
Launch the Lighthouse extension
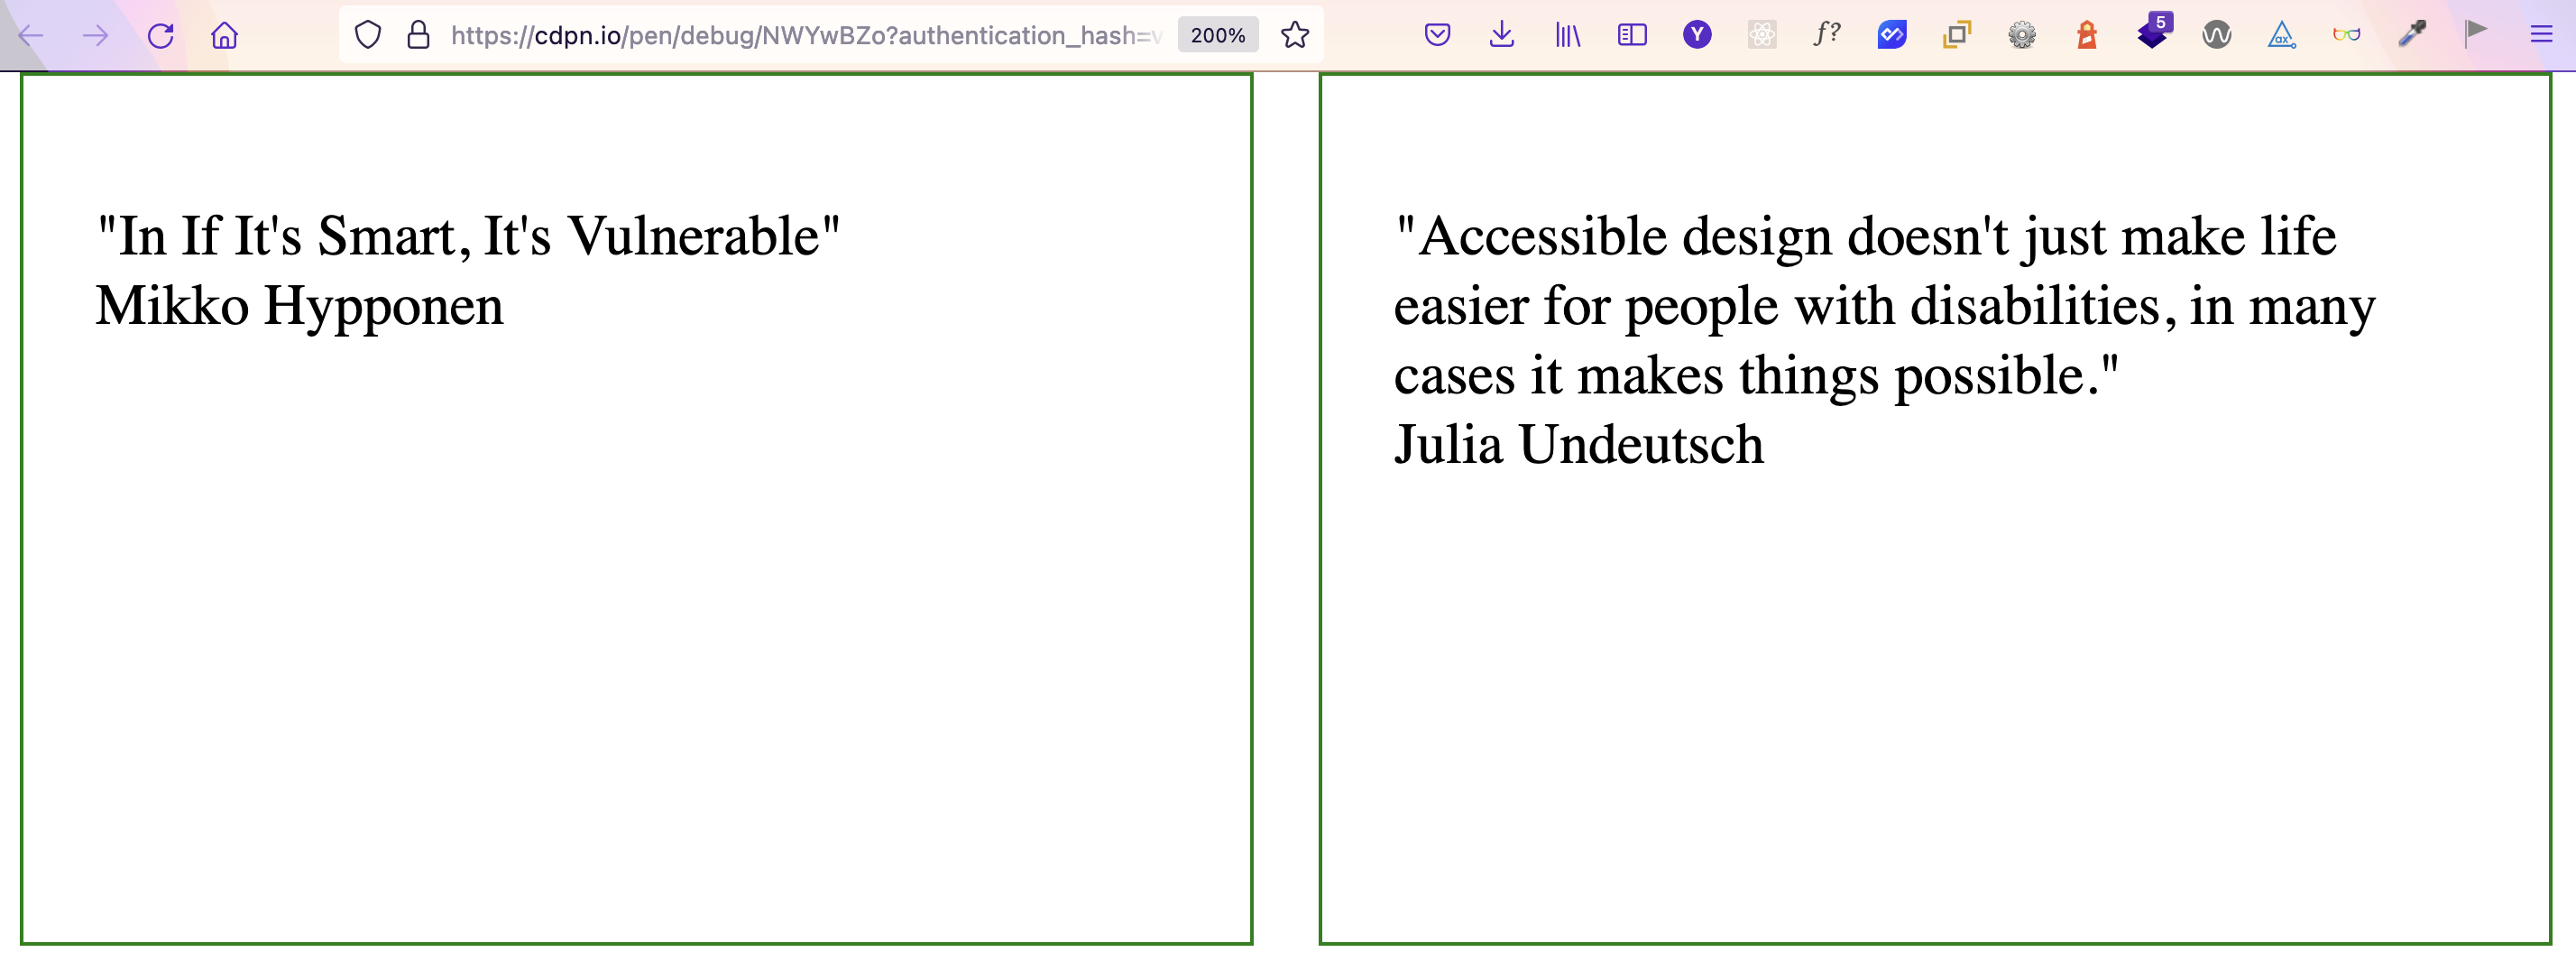pyautogui.click(x=2087, y=36)
